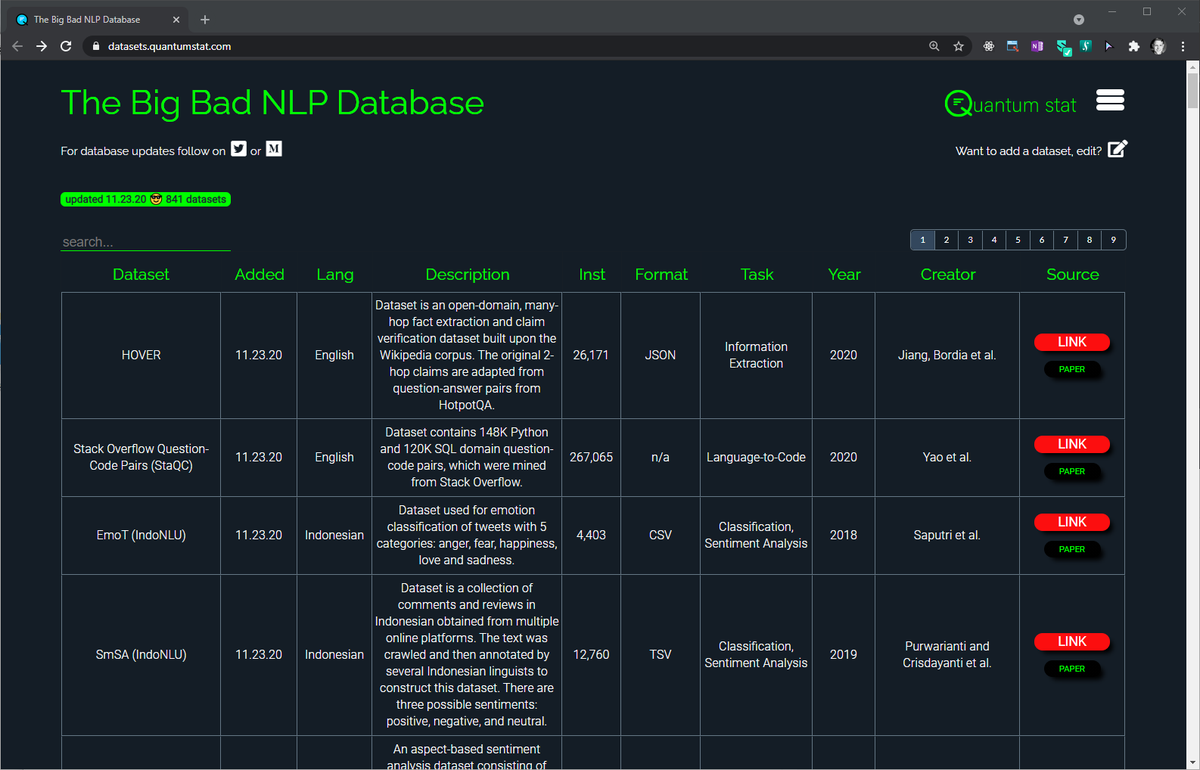Screen dimensions: 1200x770
Task: Click the Creator column header
Action: 948,274
